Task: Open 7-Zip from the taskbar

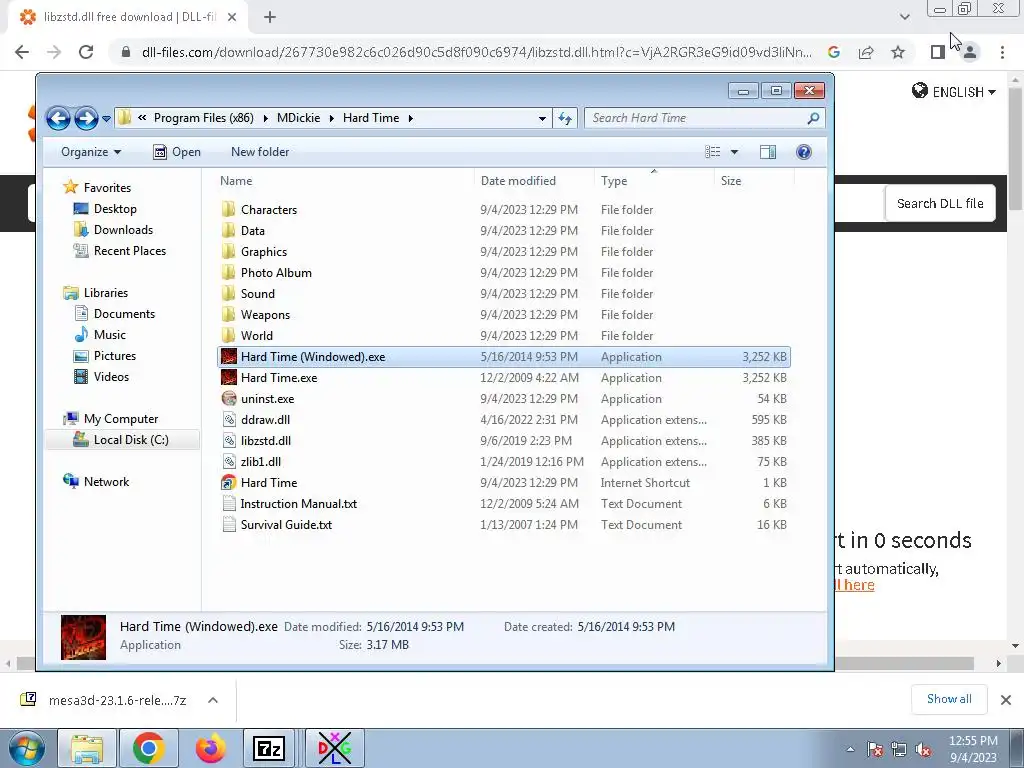Action: click(x=268, y=748)
